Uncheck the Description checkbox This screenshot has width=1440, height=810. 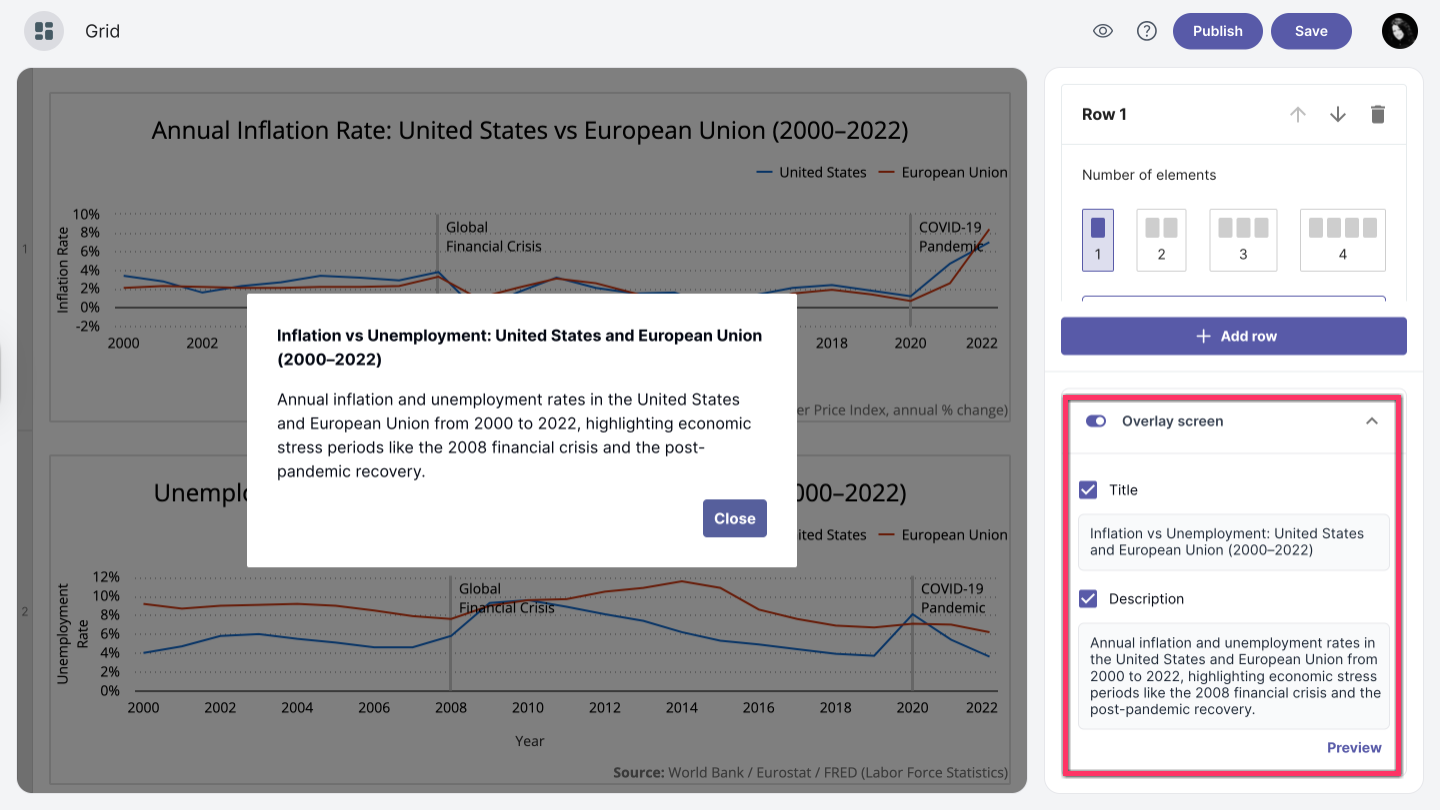[1089, 599]
